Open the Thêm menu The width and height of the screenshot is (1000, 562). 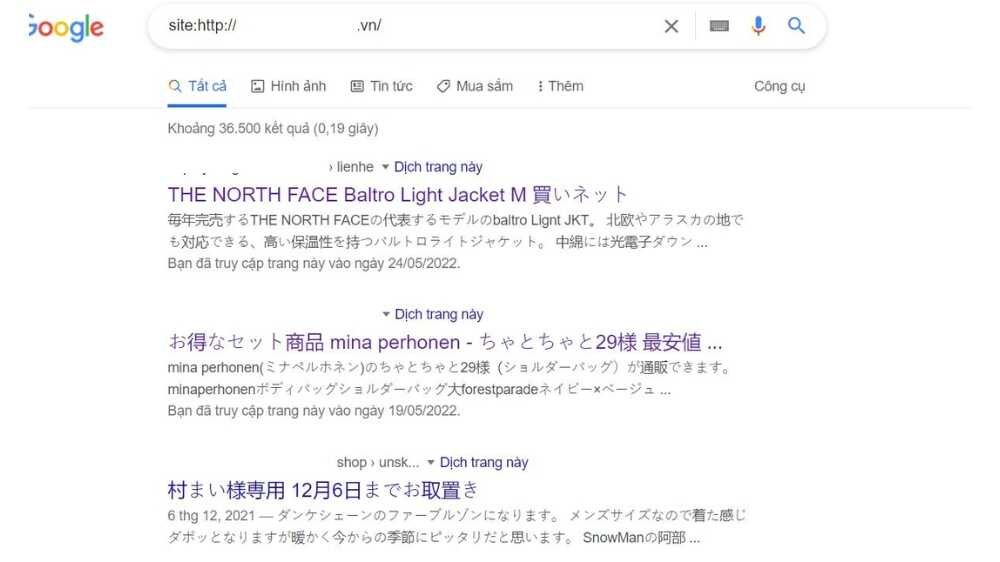[x=560, y=86]
